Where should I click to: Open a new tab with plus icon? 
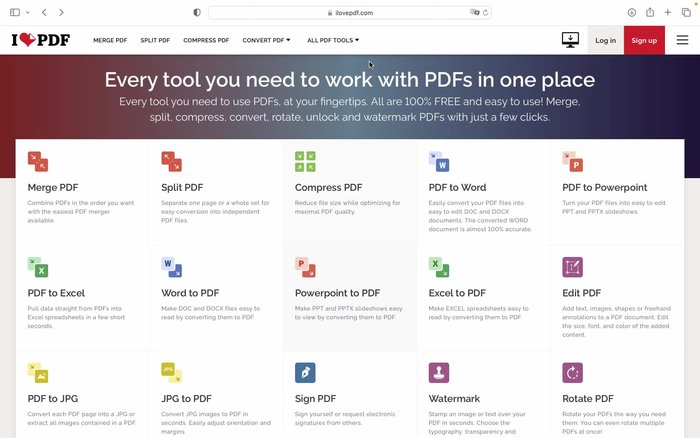tap(667, 13)
